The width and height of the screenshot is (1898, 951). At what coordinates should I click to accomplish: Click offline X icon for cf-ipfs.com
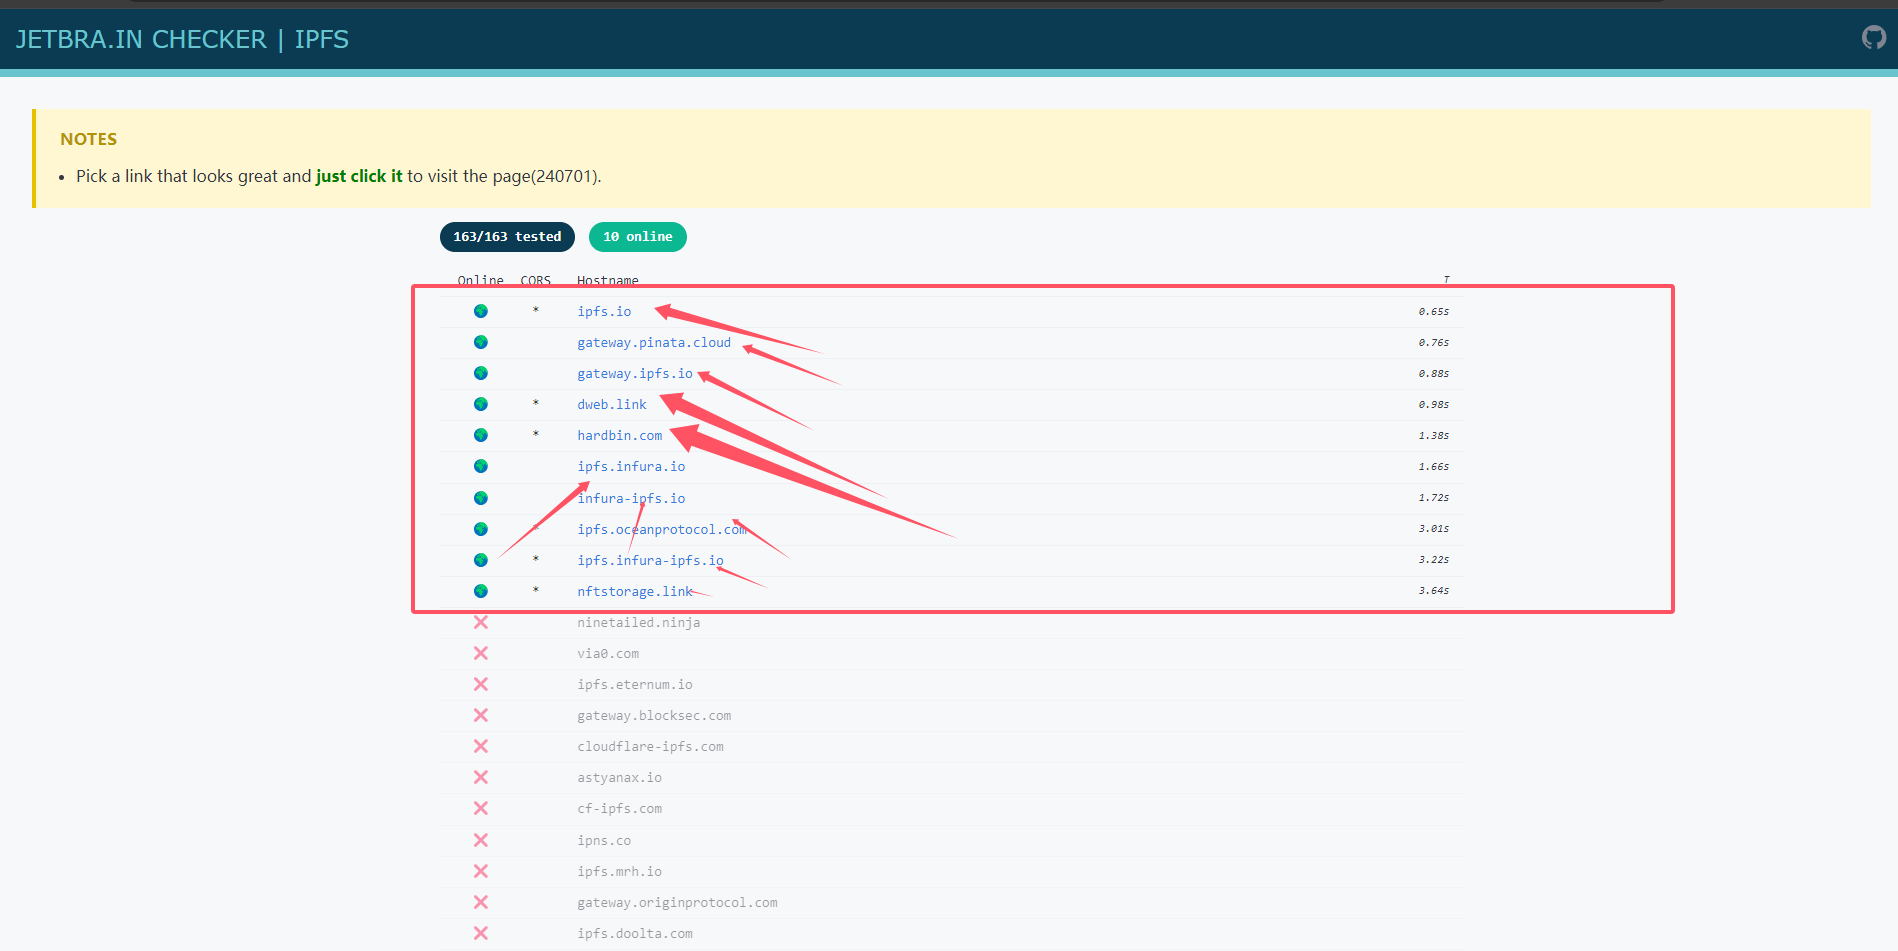click(x=481, y=808)
